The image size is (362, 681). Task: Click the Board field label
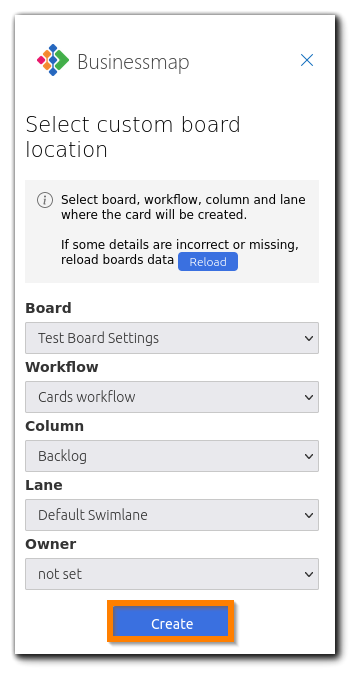48,308
